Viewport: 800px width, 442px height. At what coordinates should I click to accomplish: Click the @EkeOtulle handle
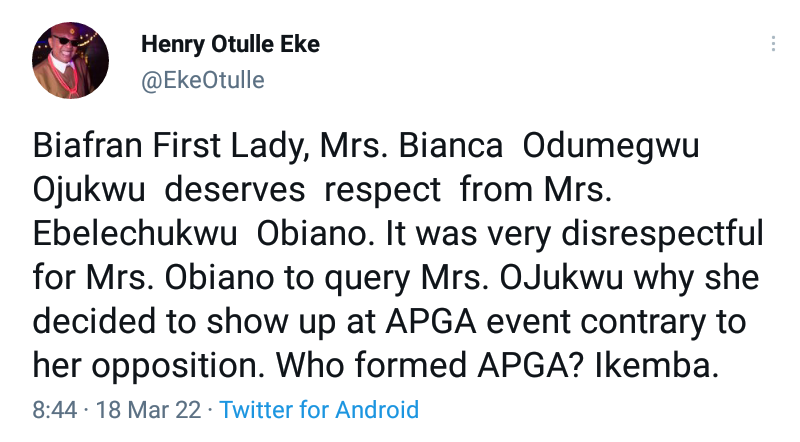(x=203, y=80)
